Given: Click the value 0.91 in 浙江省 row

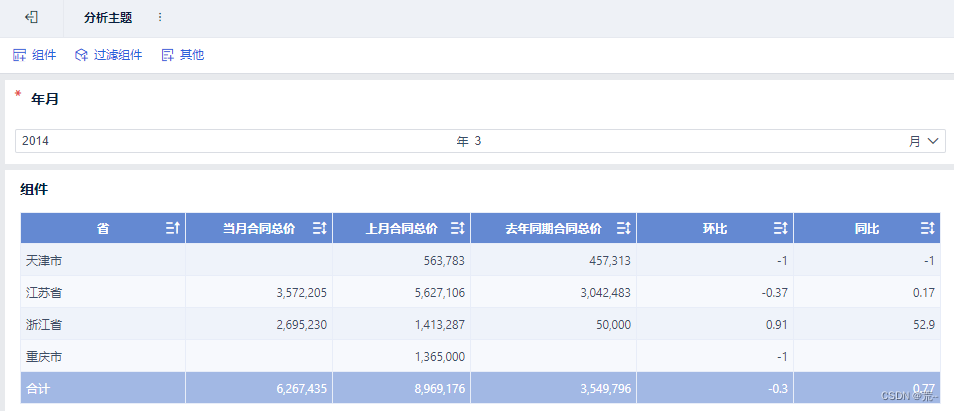Looking at the screenshot, I should coord(777,325).
